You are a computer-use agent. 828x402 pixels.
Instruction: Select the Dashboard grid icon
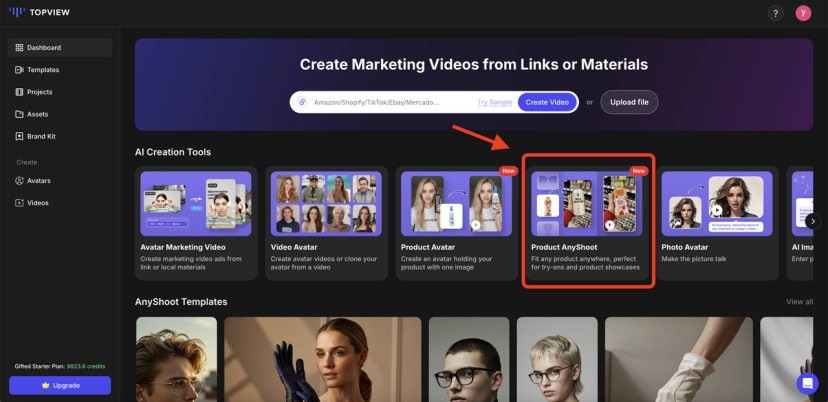pyautogui.click(x=19, y=48)
